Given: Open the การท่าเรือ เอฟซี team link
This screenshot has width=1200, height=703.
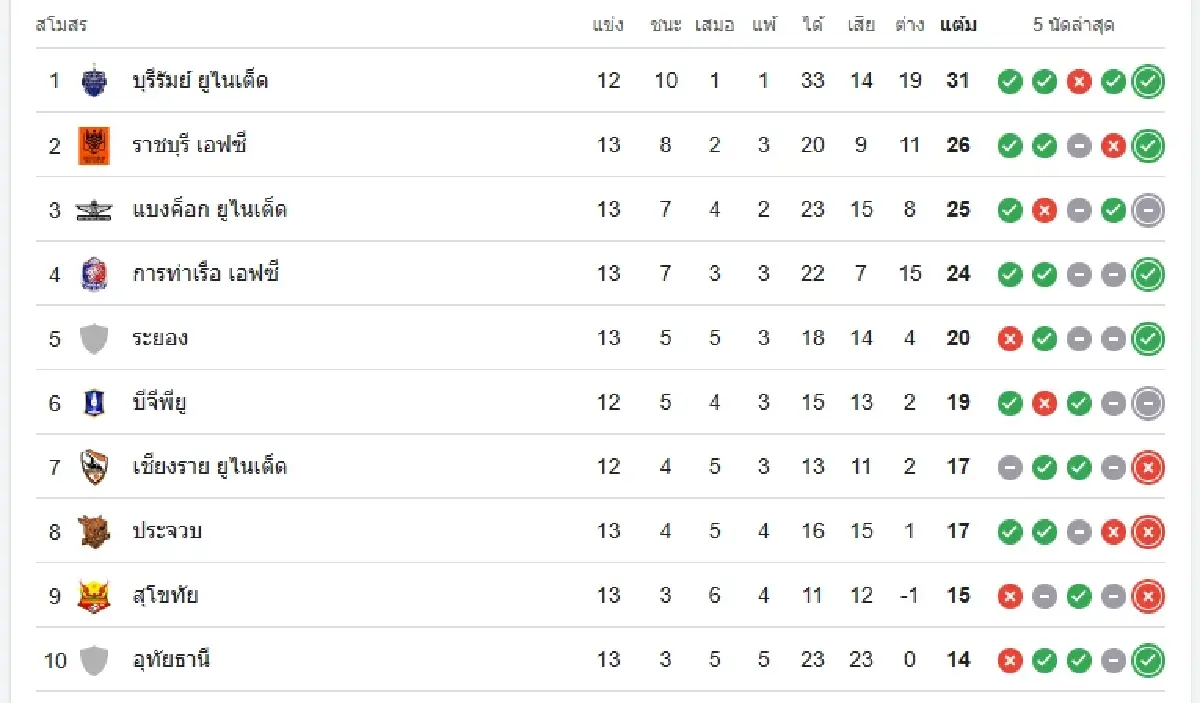Looking at the screenshot, I should [x=205, y=273].
